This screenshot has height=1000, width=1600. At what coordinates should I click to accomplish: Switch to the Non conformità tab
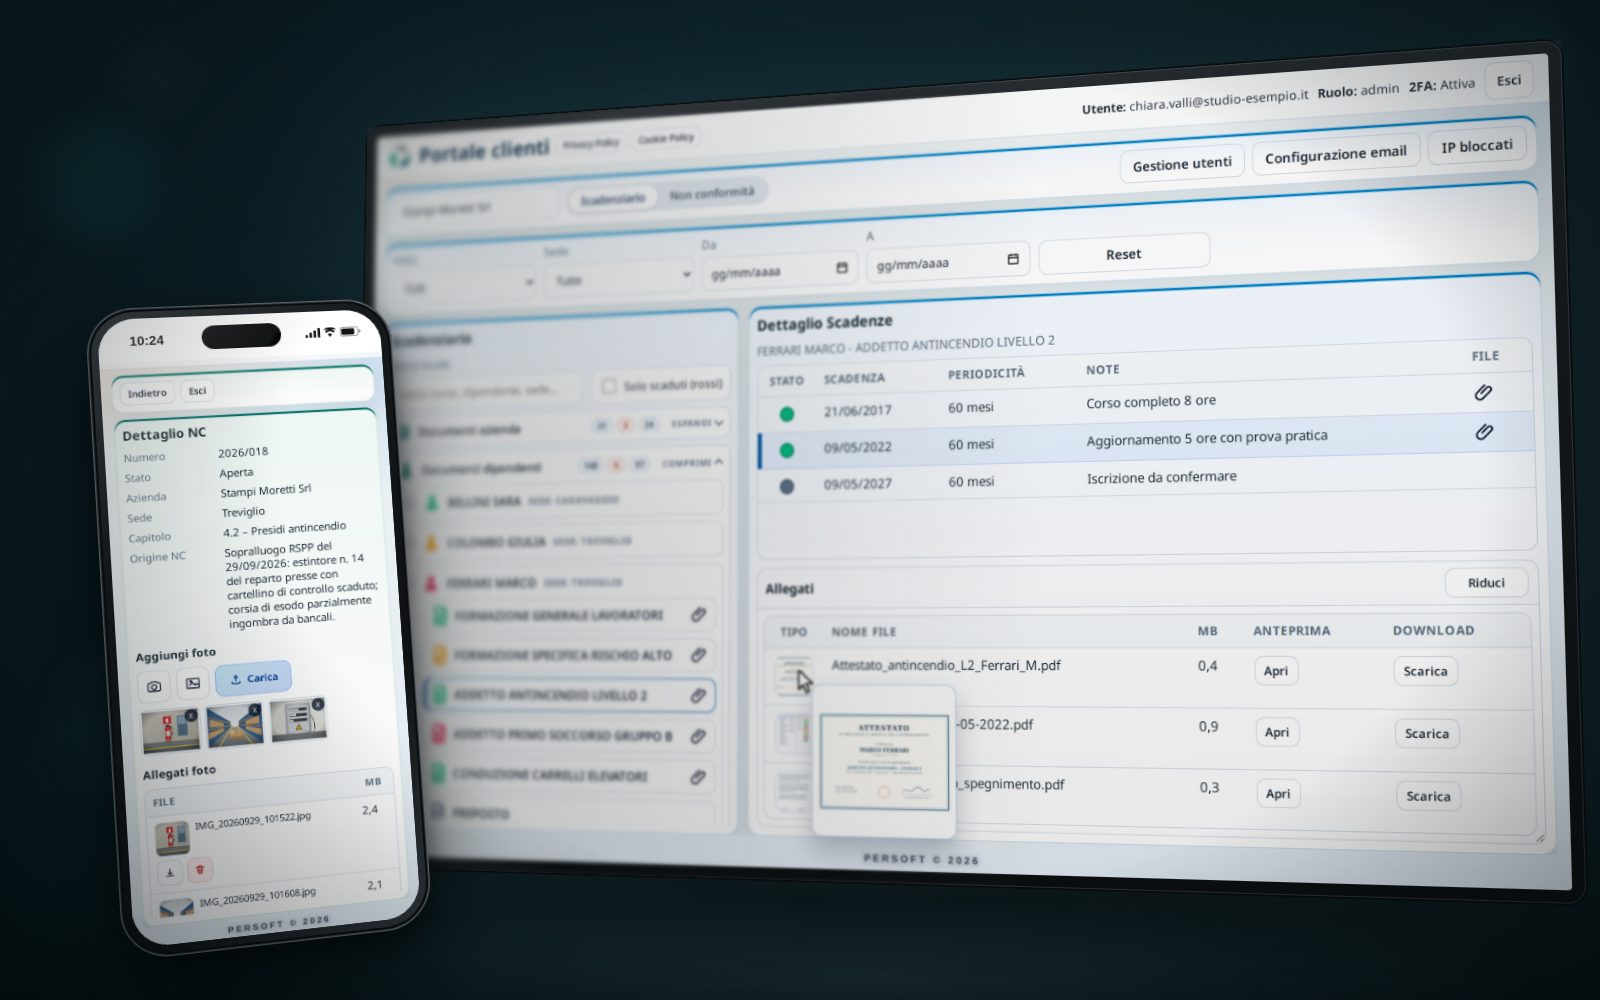coord(712,192)
